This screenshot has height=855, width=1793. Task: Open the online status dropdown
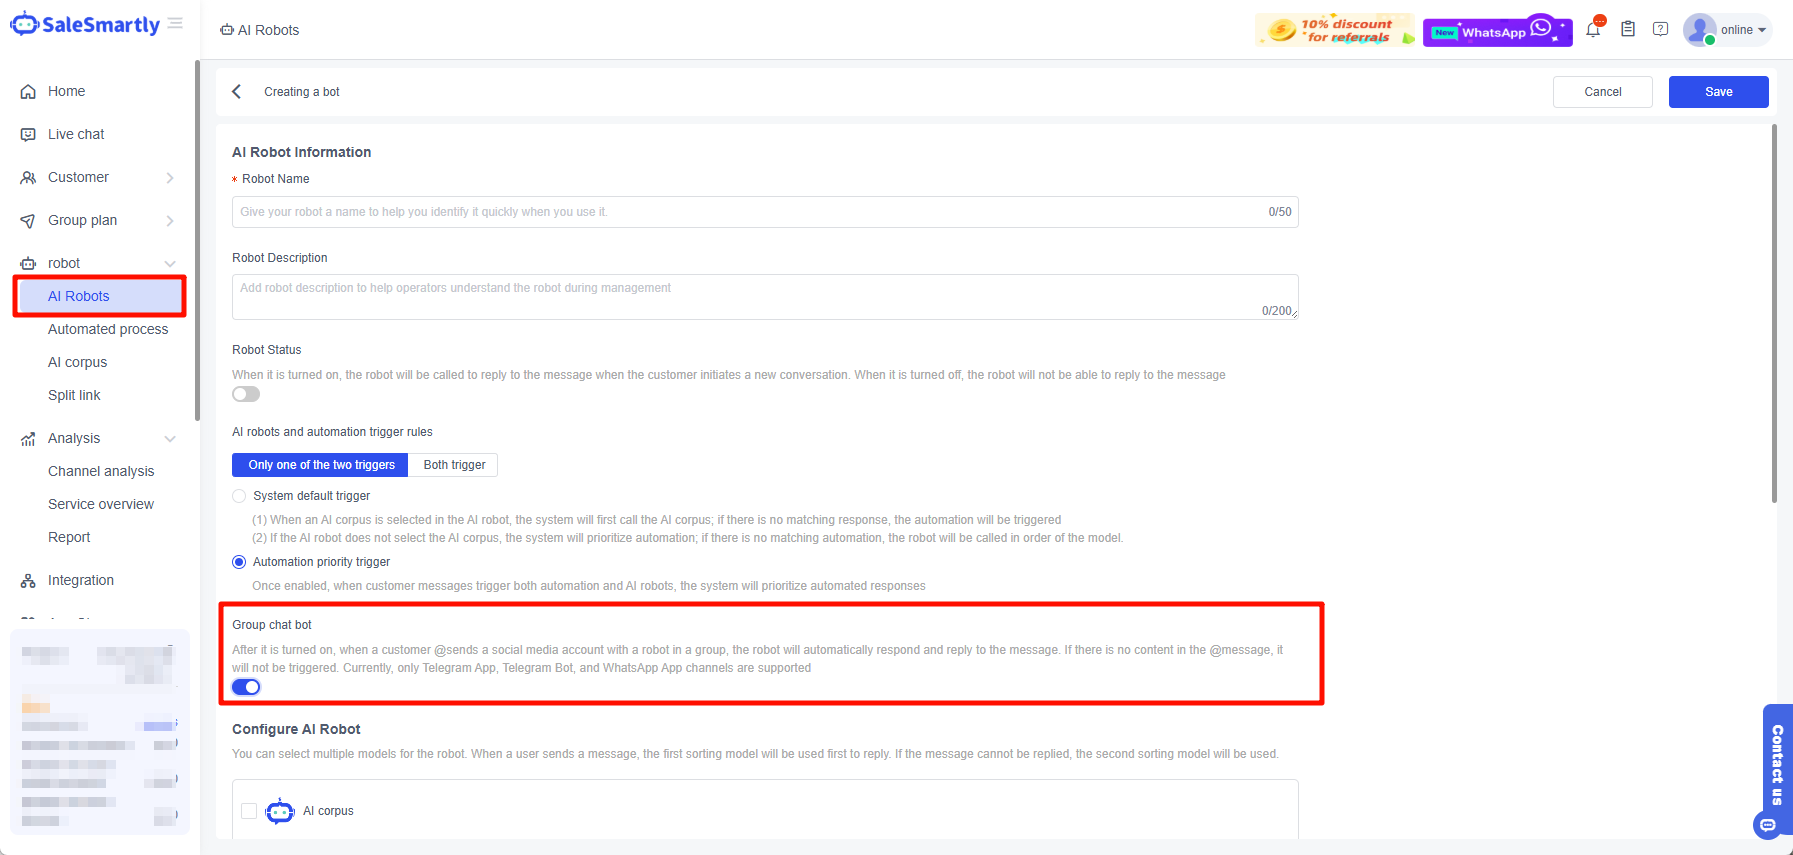pyautogui.click(x=1743, y=30)
